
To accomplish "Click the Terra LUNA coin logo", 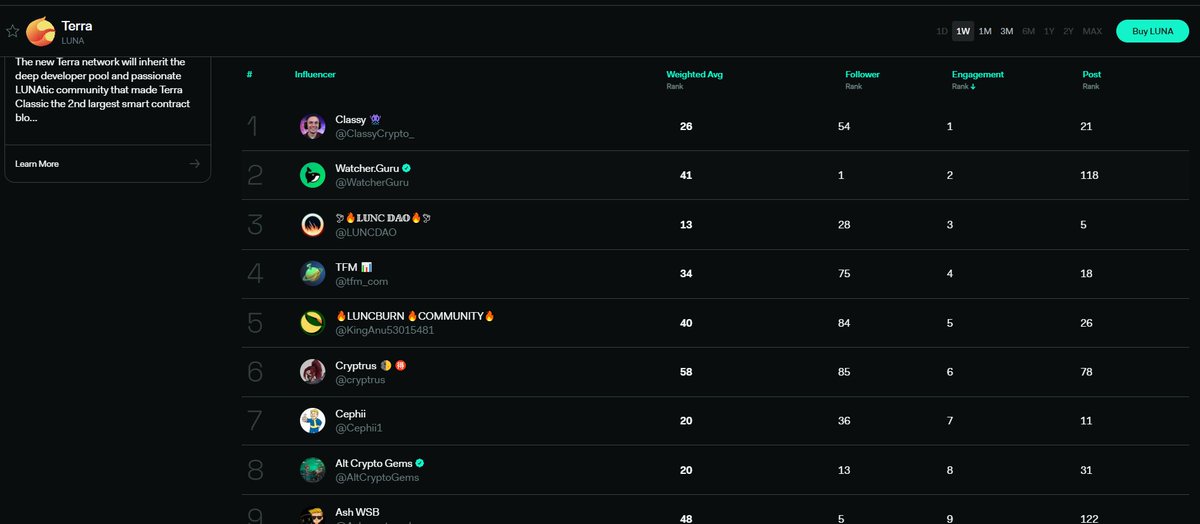I will (41, 31).
